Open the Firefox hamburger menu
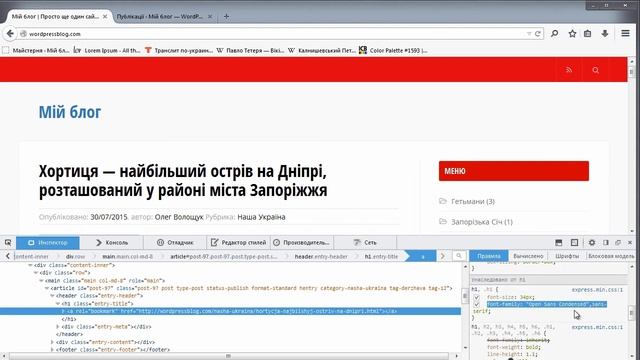The image size is (640, 360). 625,33
